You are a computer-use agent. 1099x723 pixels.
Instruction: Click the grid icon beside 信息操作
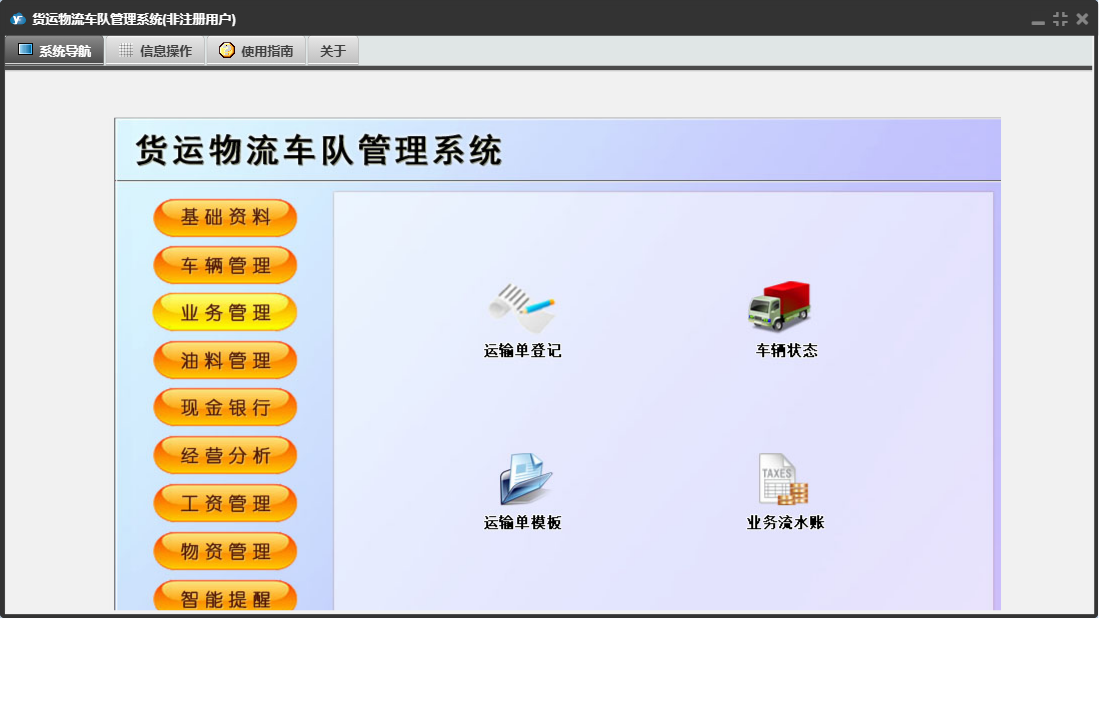pos(126,50)
